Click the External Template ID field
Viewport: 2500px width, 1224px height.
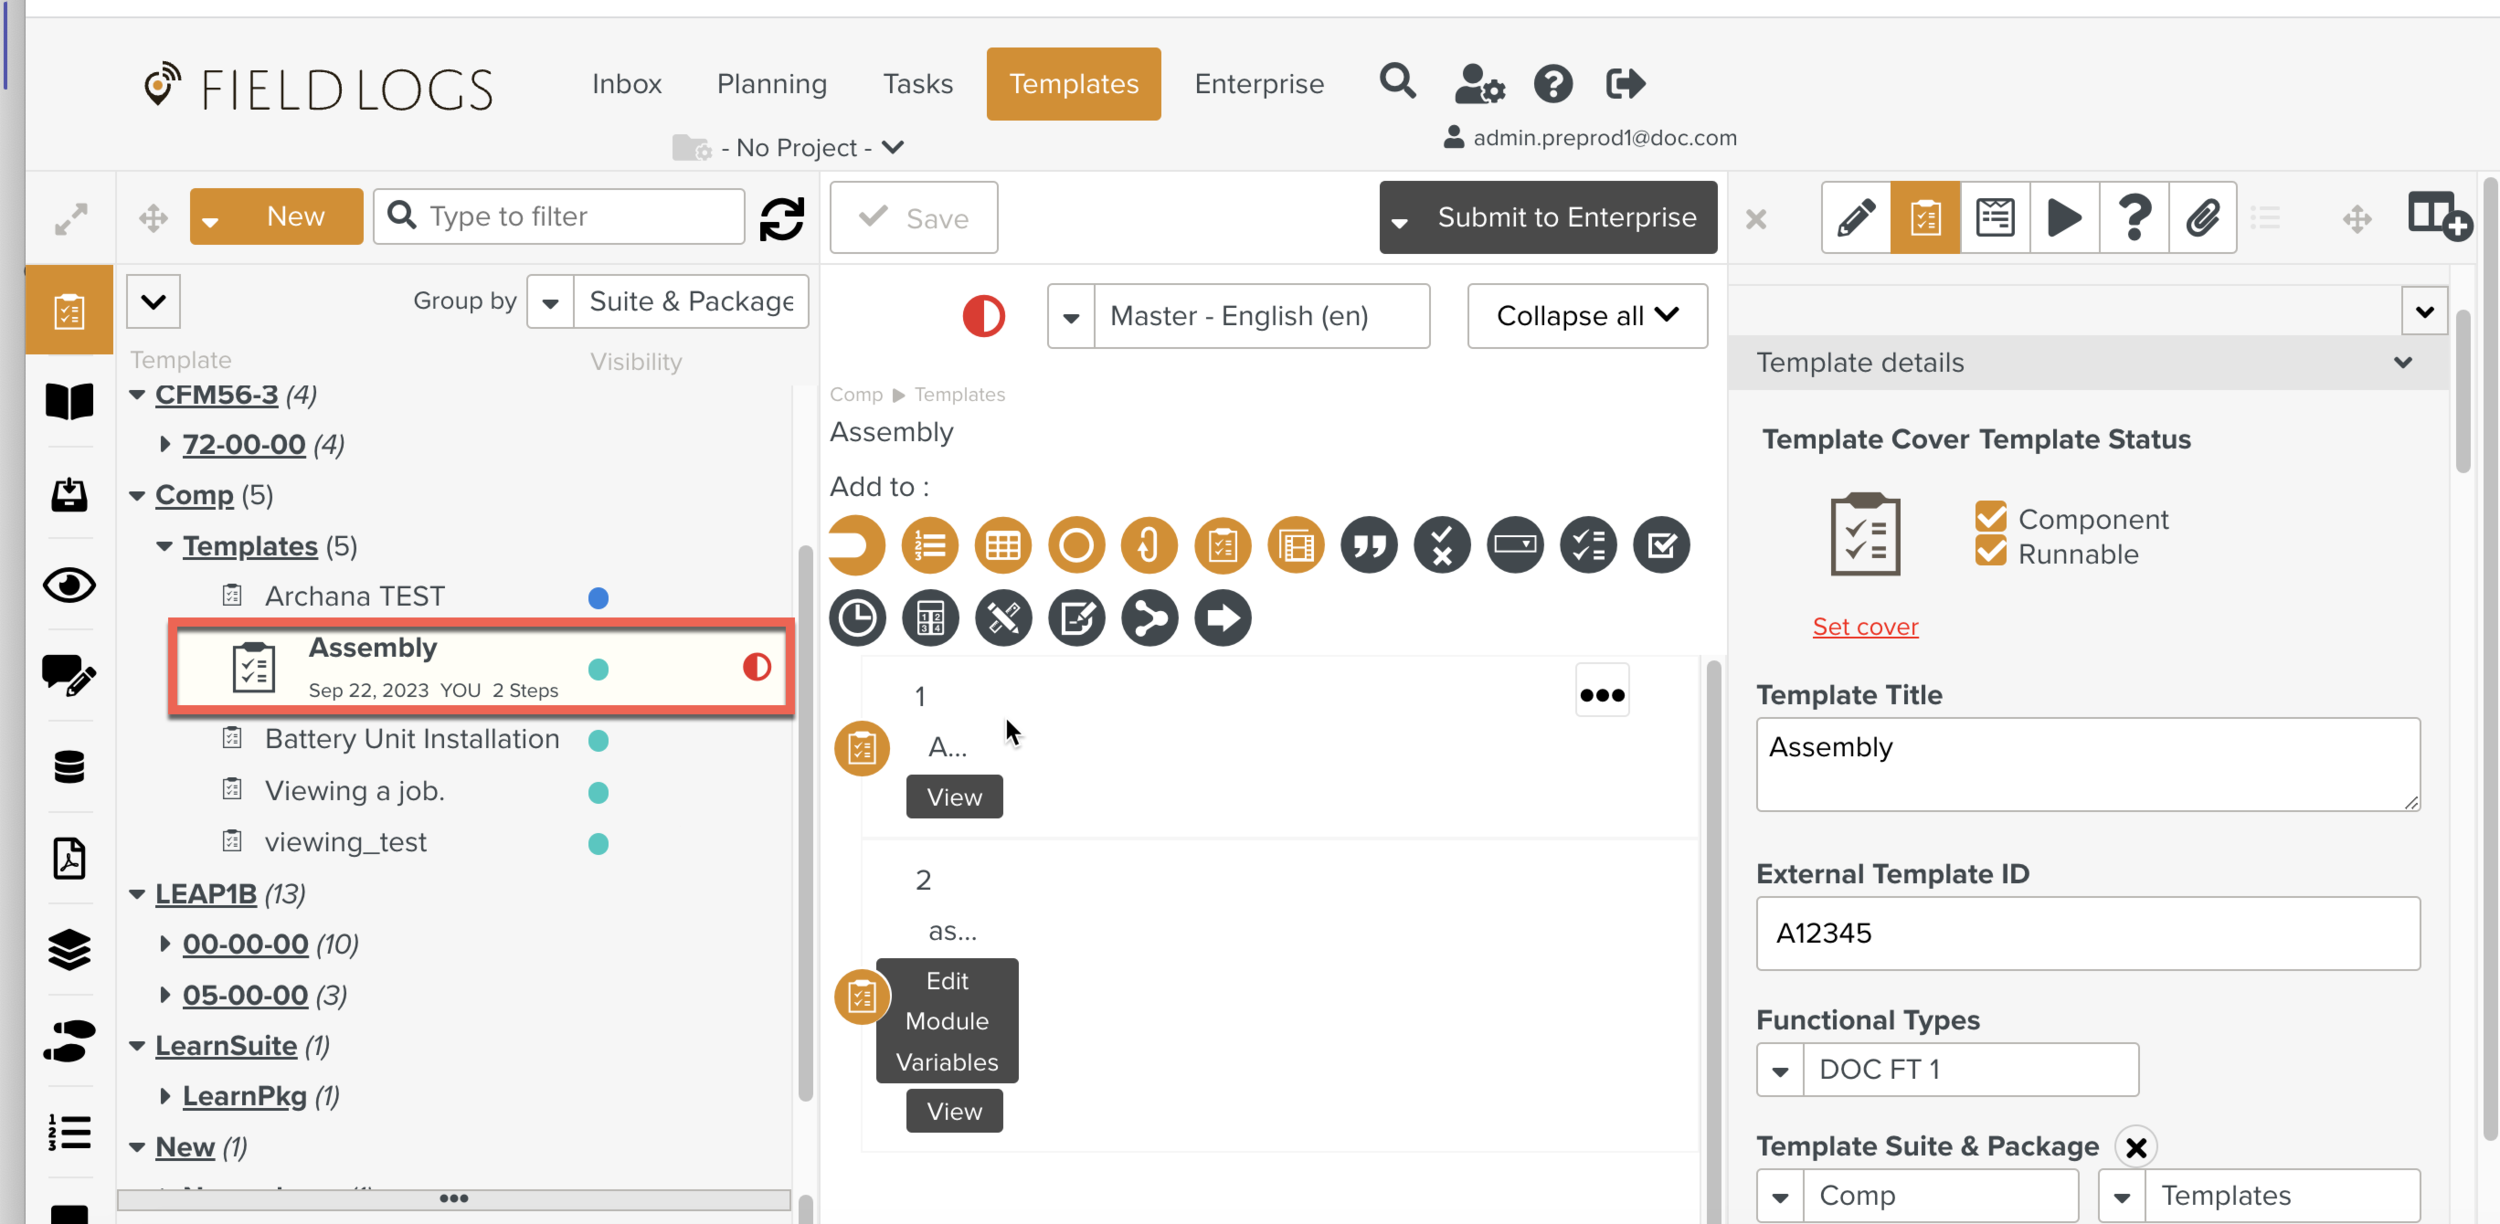[2087, 933]
